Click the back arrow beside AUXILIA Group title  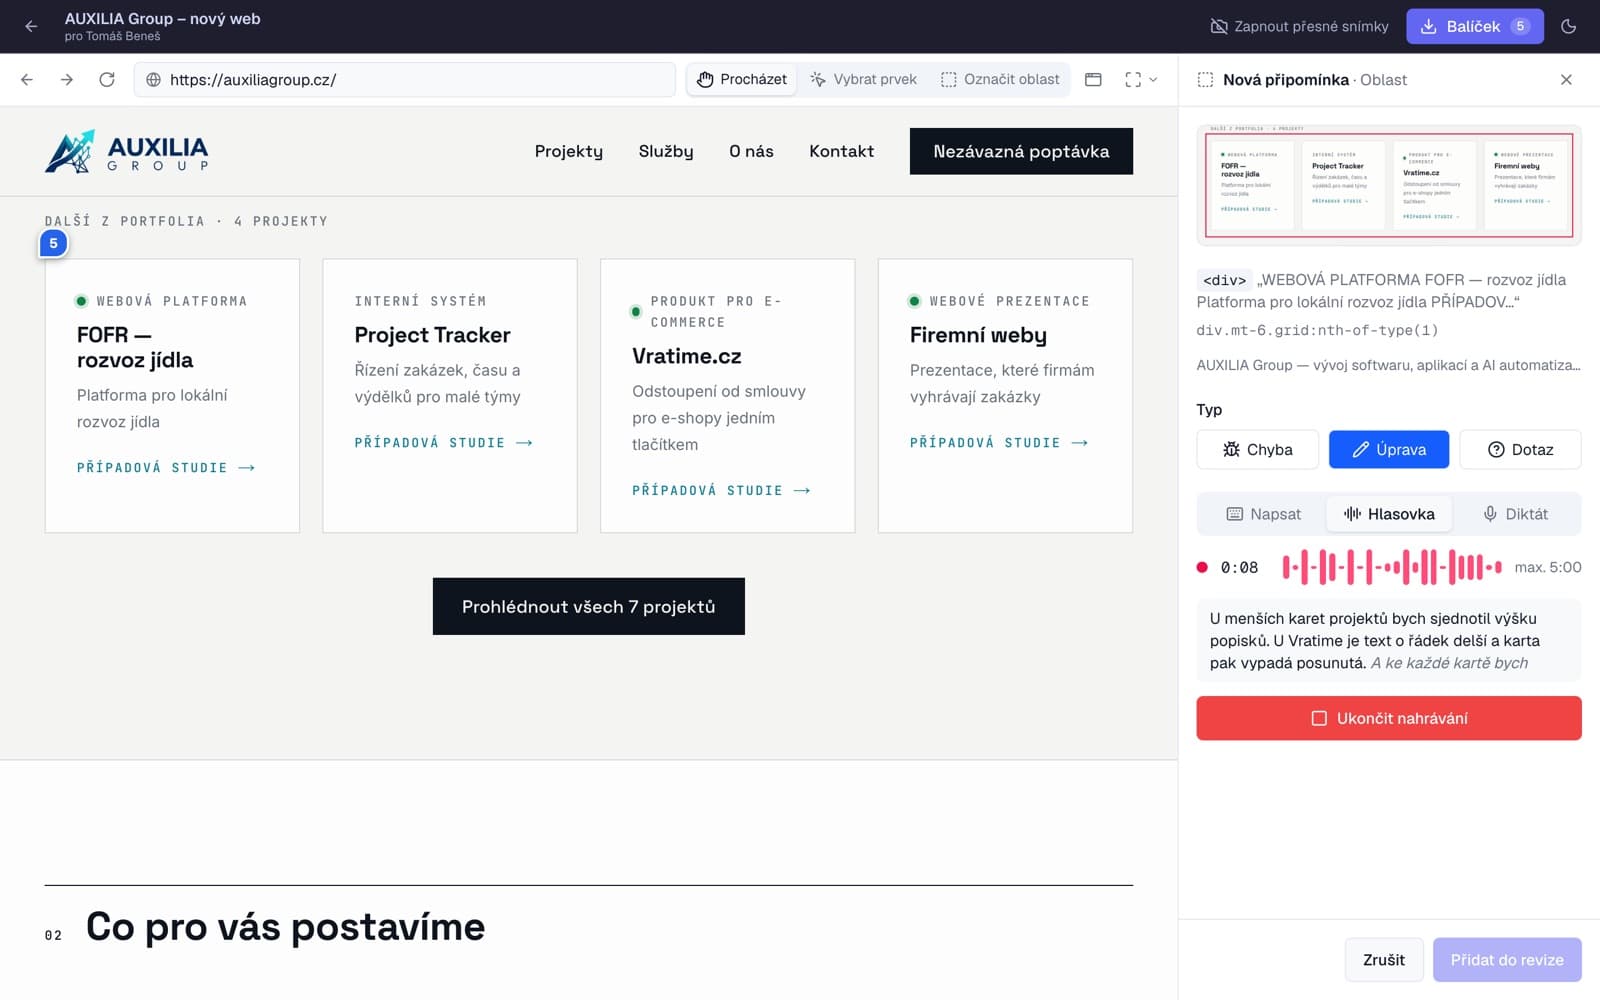[31, 27]
